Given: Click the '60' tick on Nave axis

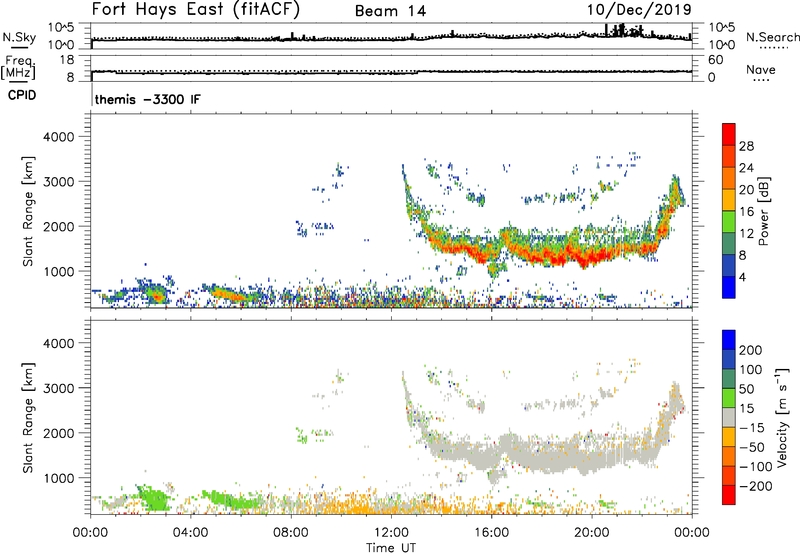Looking at the screenshot, I should click(x=715, y=60).
